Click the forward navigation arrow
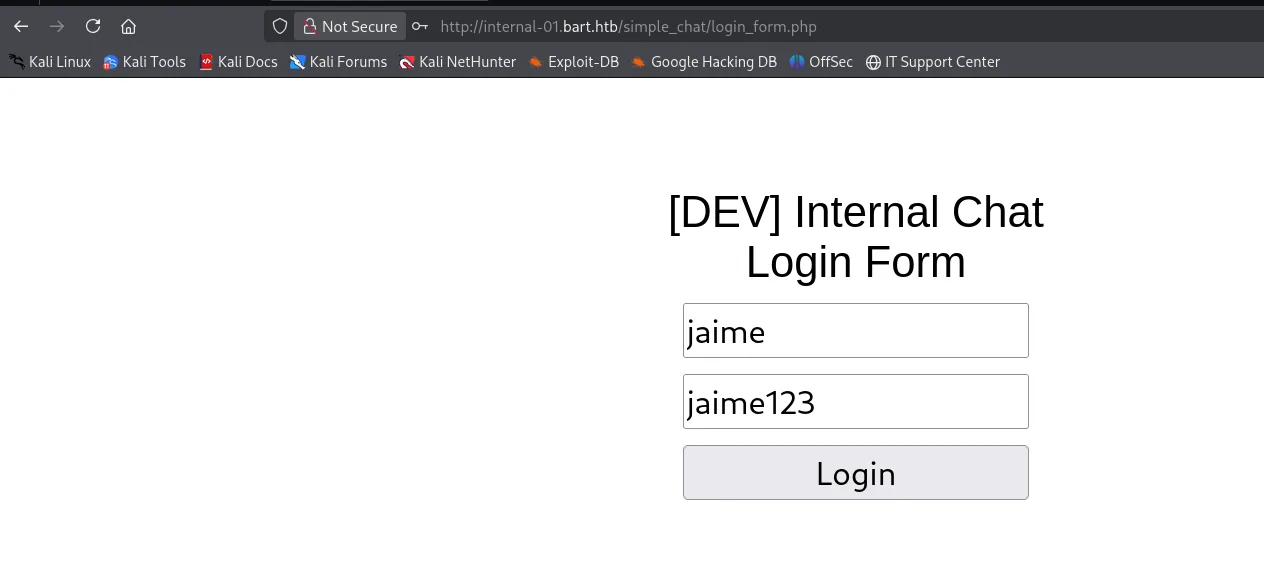1264x586 pixels. [57, 26]
